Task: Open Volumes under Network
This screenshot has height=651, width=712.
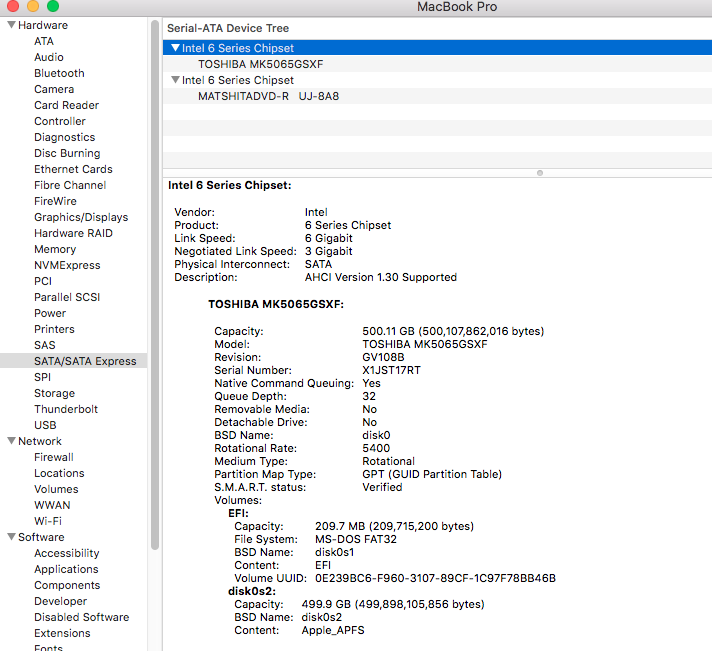Action: point(56,489)
